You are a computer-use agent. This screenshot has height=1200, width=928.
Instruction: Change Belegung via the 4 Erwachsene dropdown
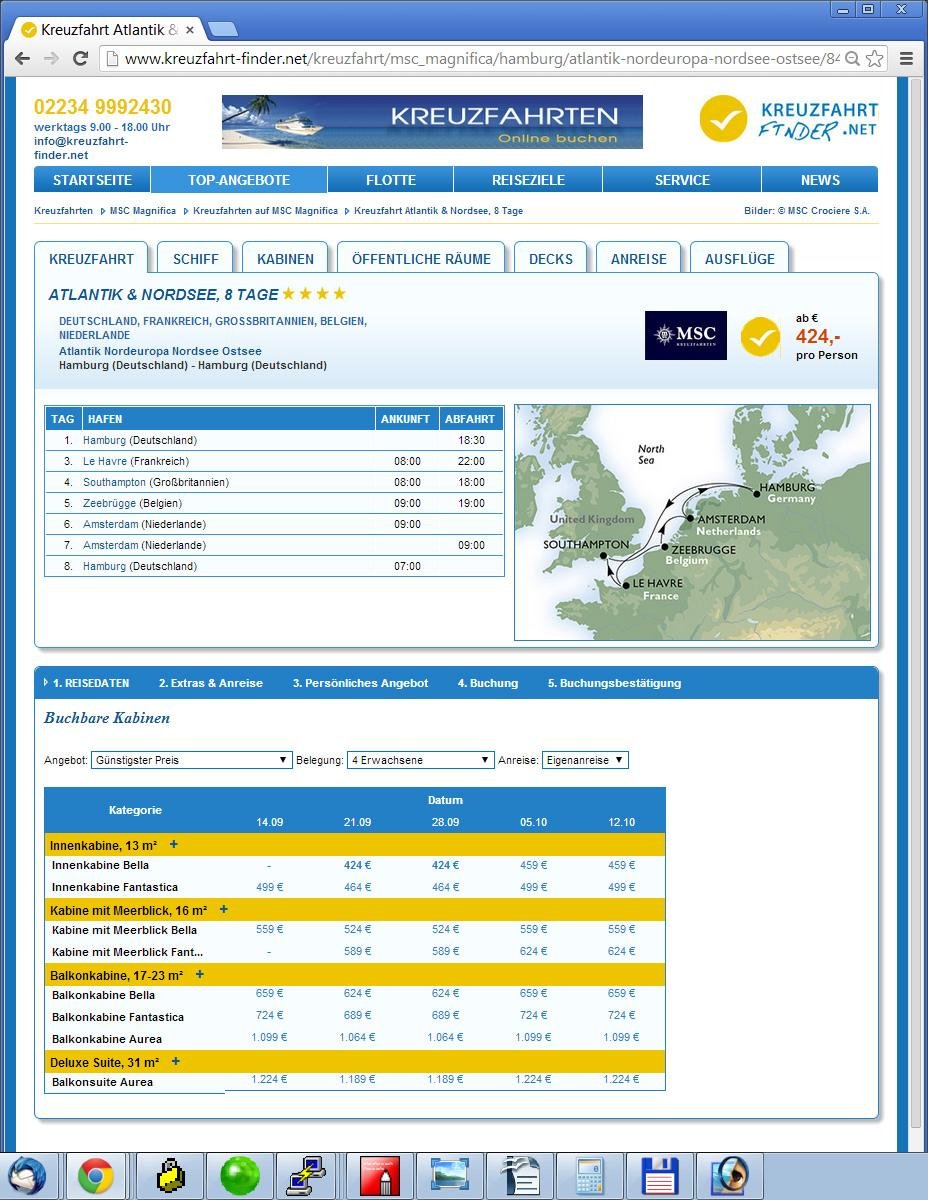click(418, 760)
